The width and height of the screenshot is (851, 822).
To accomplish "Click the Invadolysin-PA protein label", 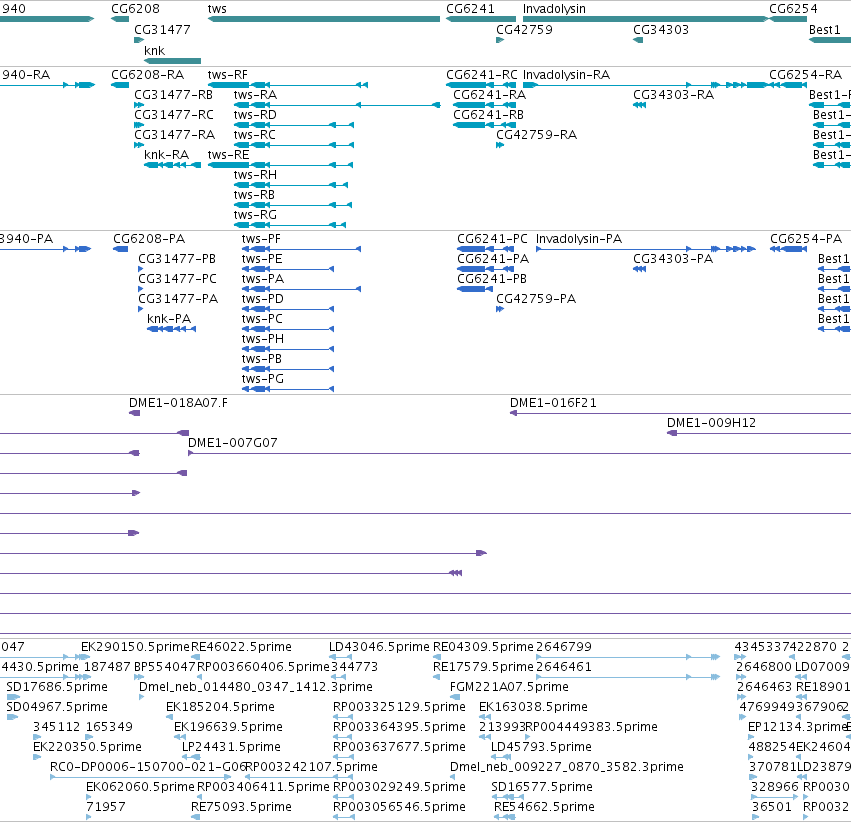I will 579,239.
